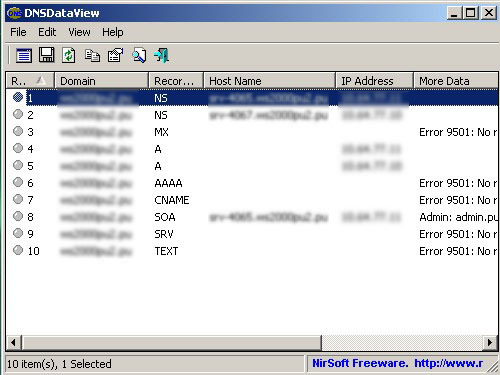Click the horizontal scrollbar thumb
Viewport: 500px width, 375px height.
[171, 342]
